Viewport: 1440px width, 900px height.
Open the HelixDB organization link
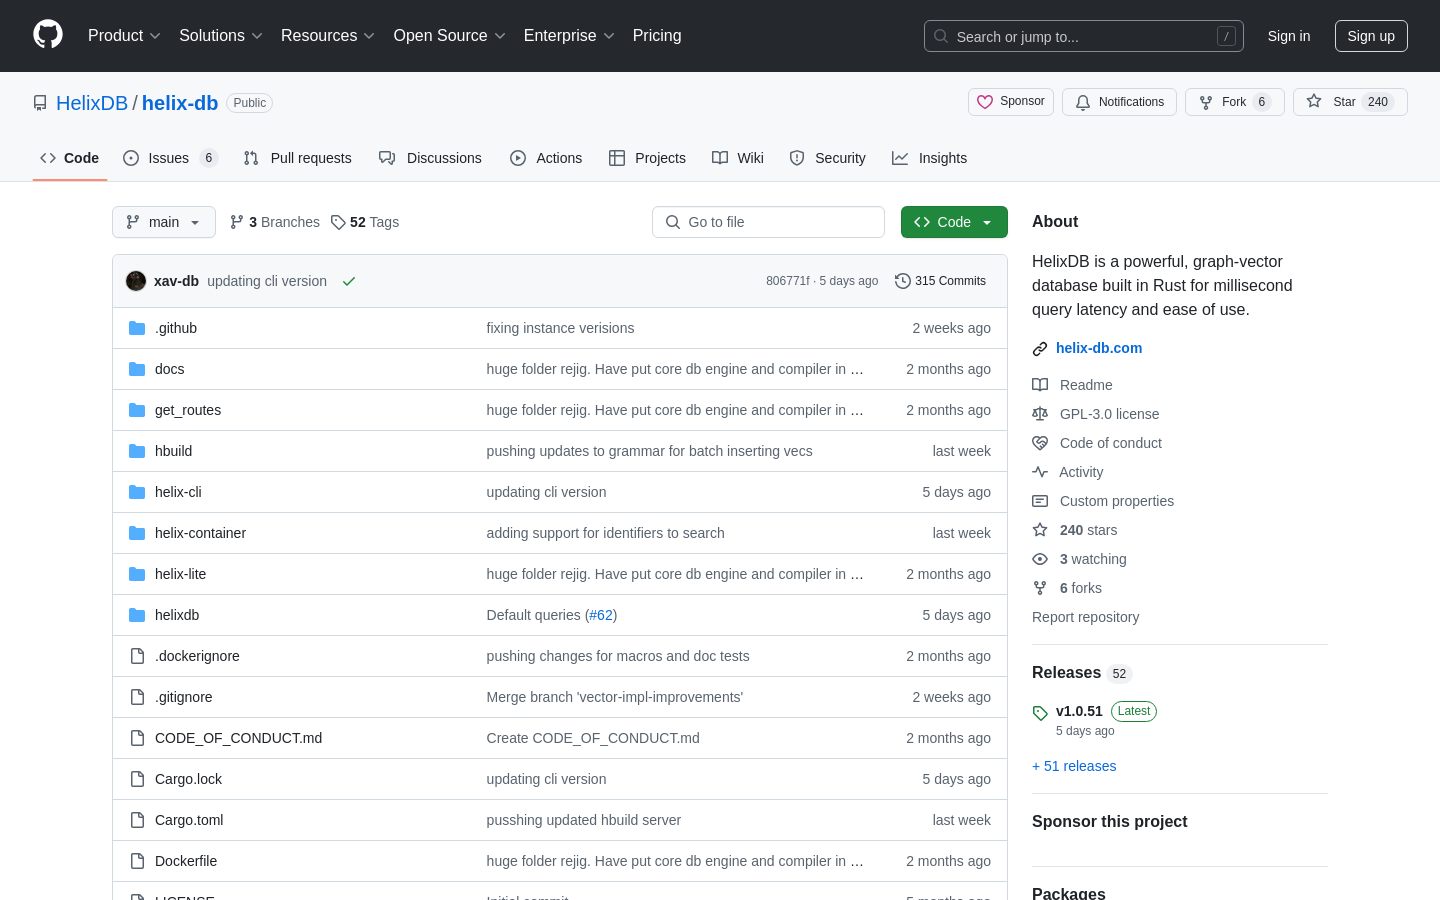point(92,103)
